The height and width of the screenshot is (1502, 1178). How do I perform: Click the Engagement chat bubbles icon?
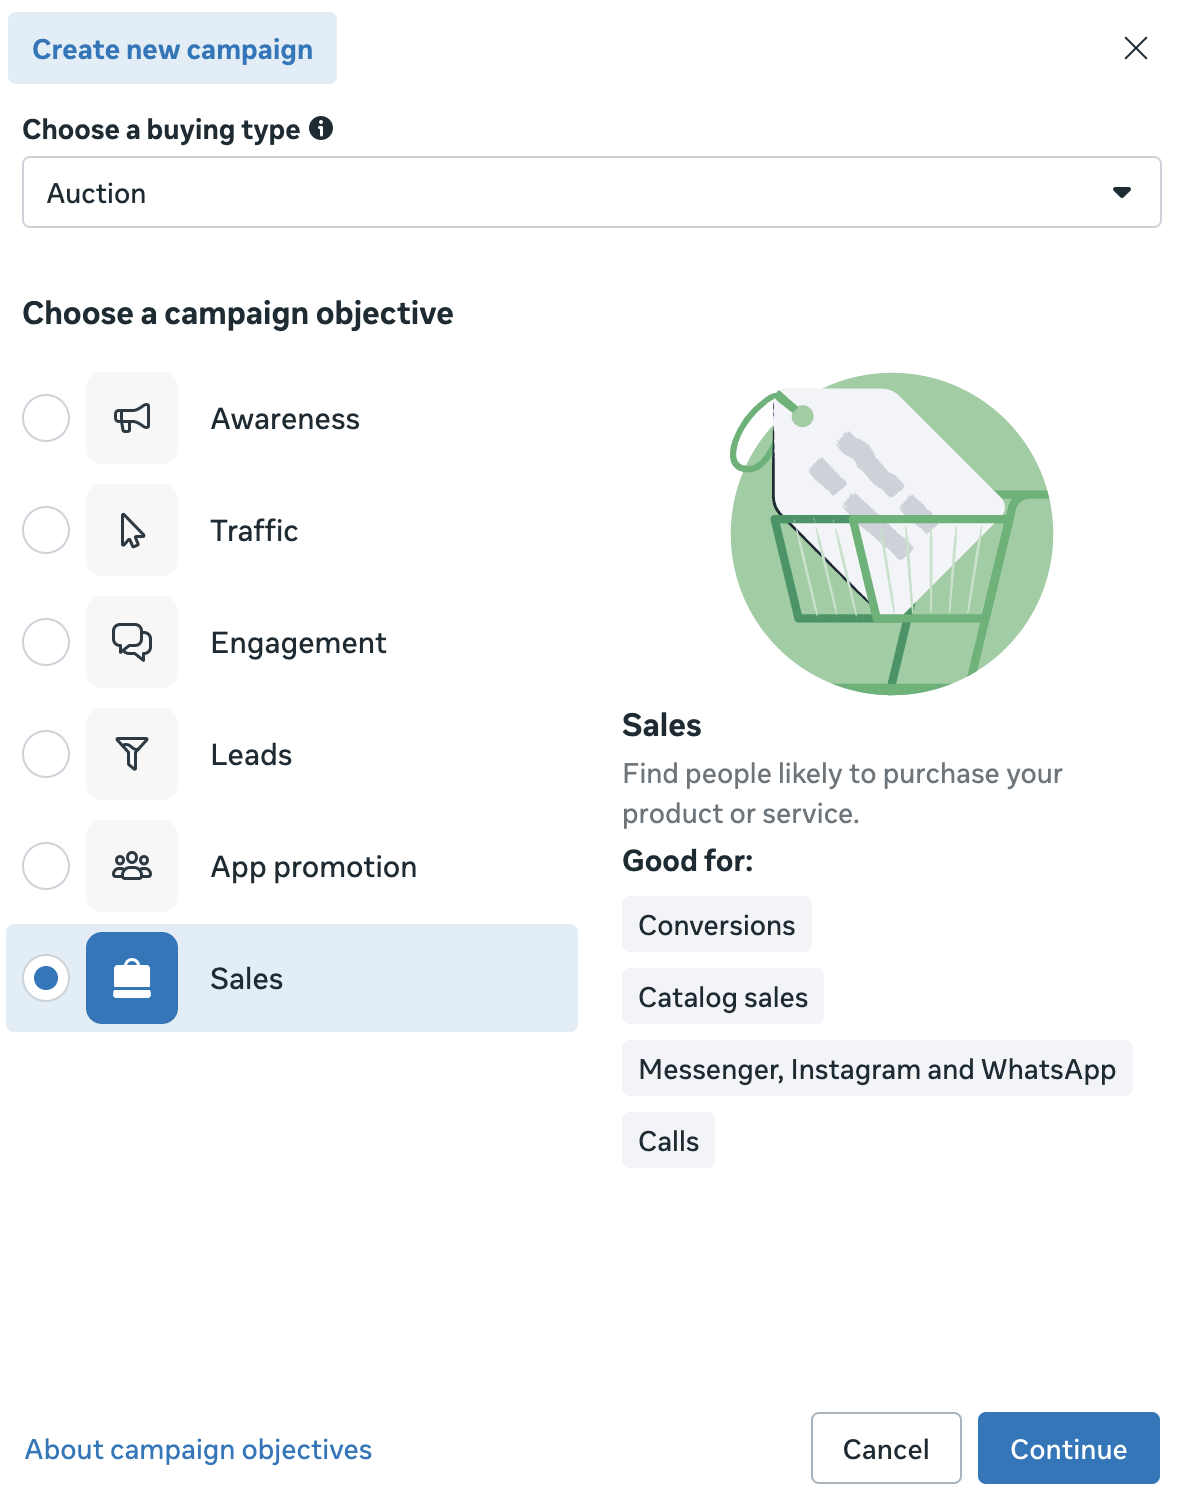132,642
